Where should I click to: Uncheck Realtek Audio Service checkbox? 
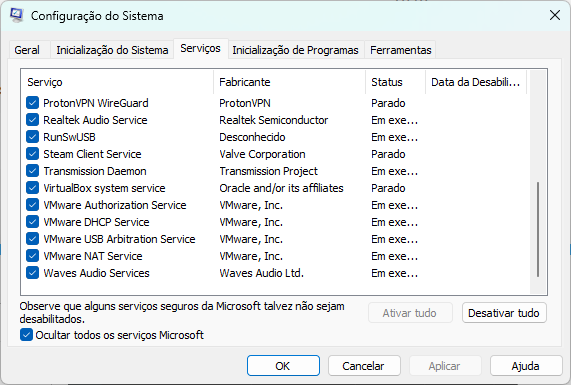(x=32, y=120)
